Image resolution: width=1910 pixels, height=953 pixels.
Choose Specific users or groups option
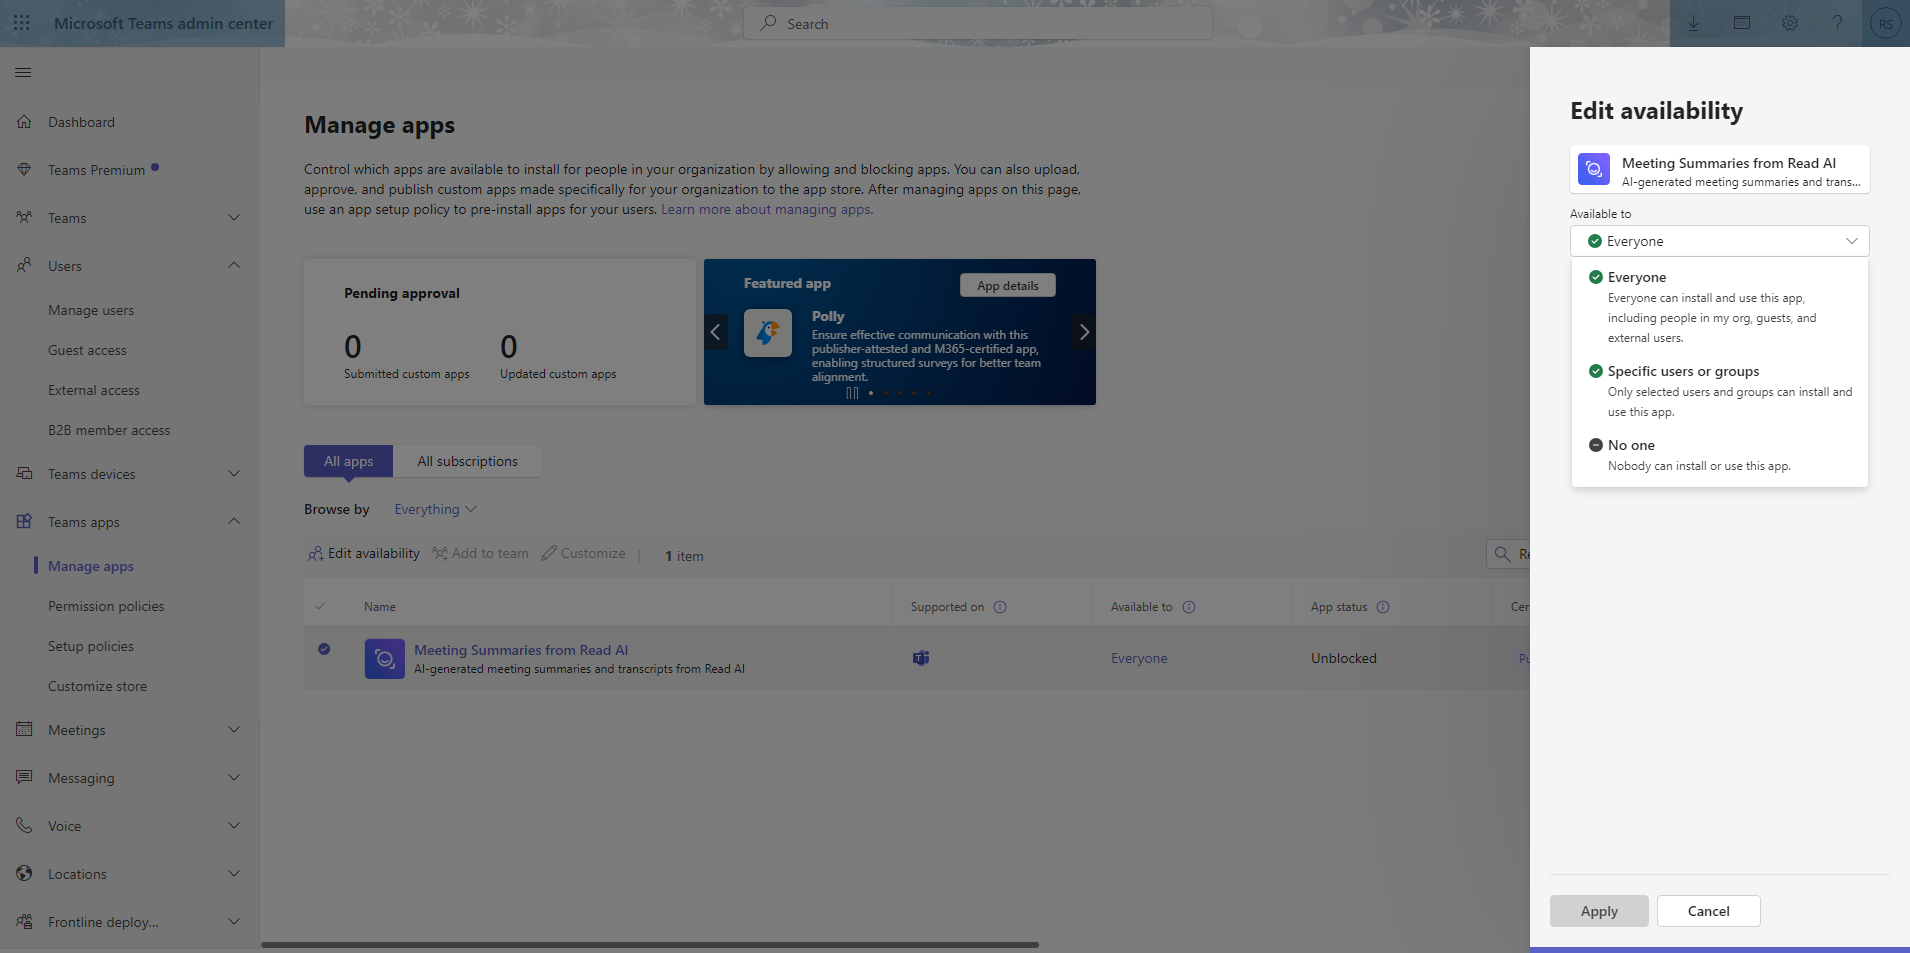(x=1720, y=391)
